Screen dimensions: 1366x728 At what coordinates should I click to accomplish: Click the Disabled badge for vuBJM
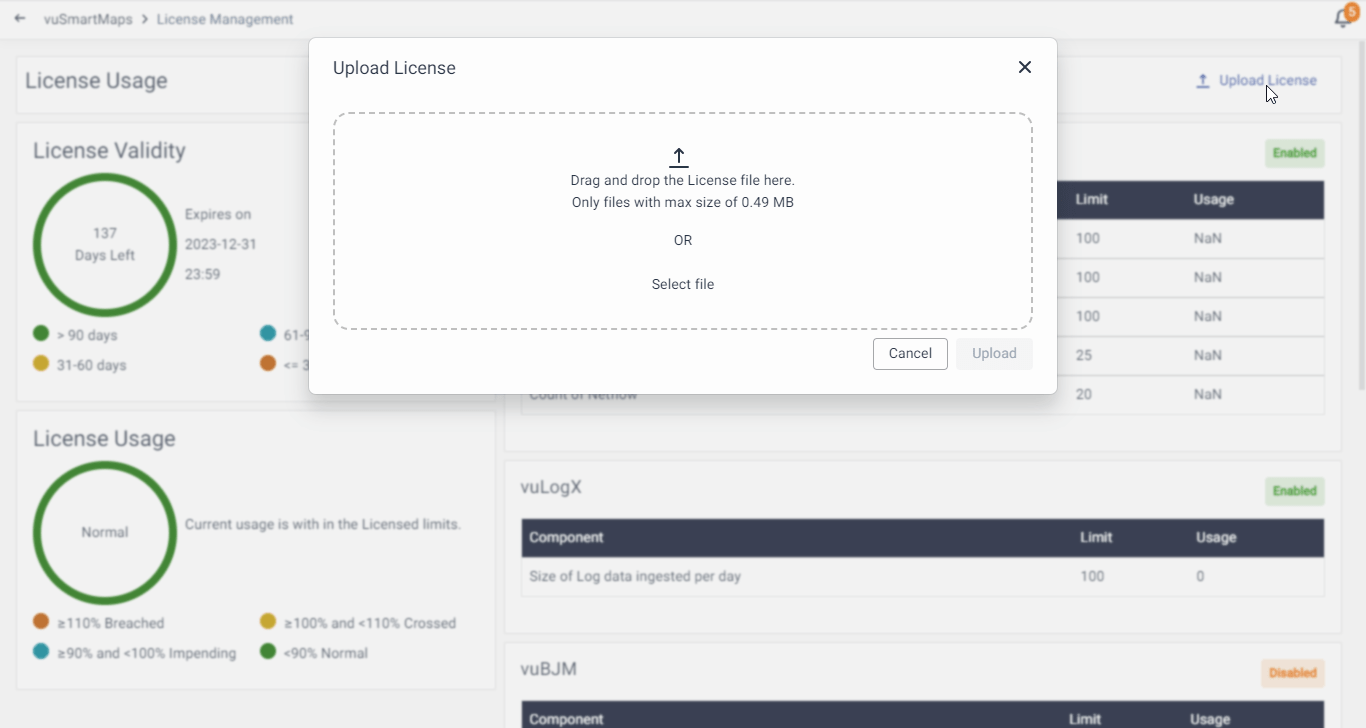[1293, 673]
